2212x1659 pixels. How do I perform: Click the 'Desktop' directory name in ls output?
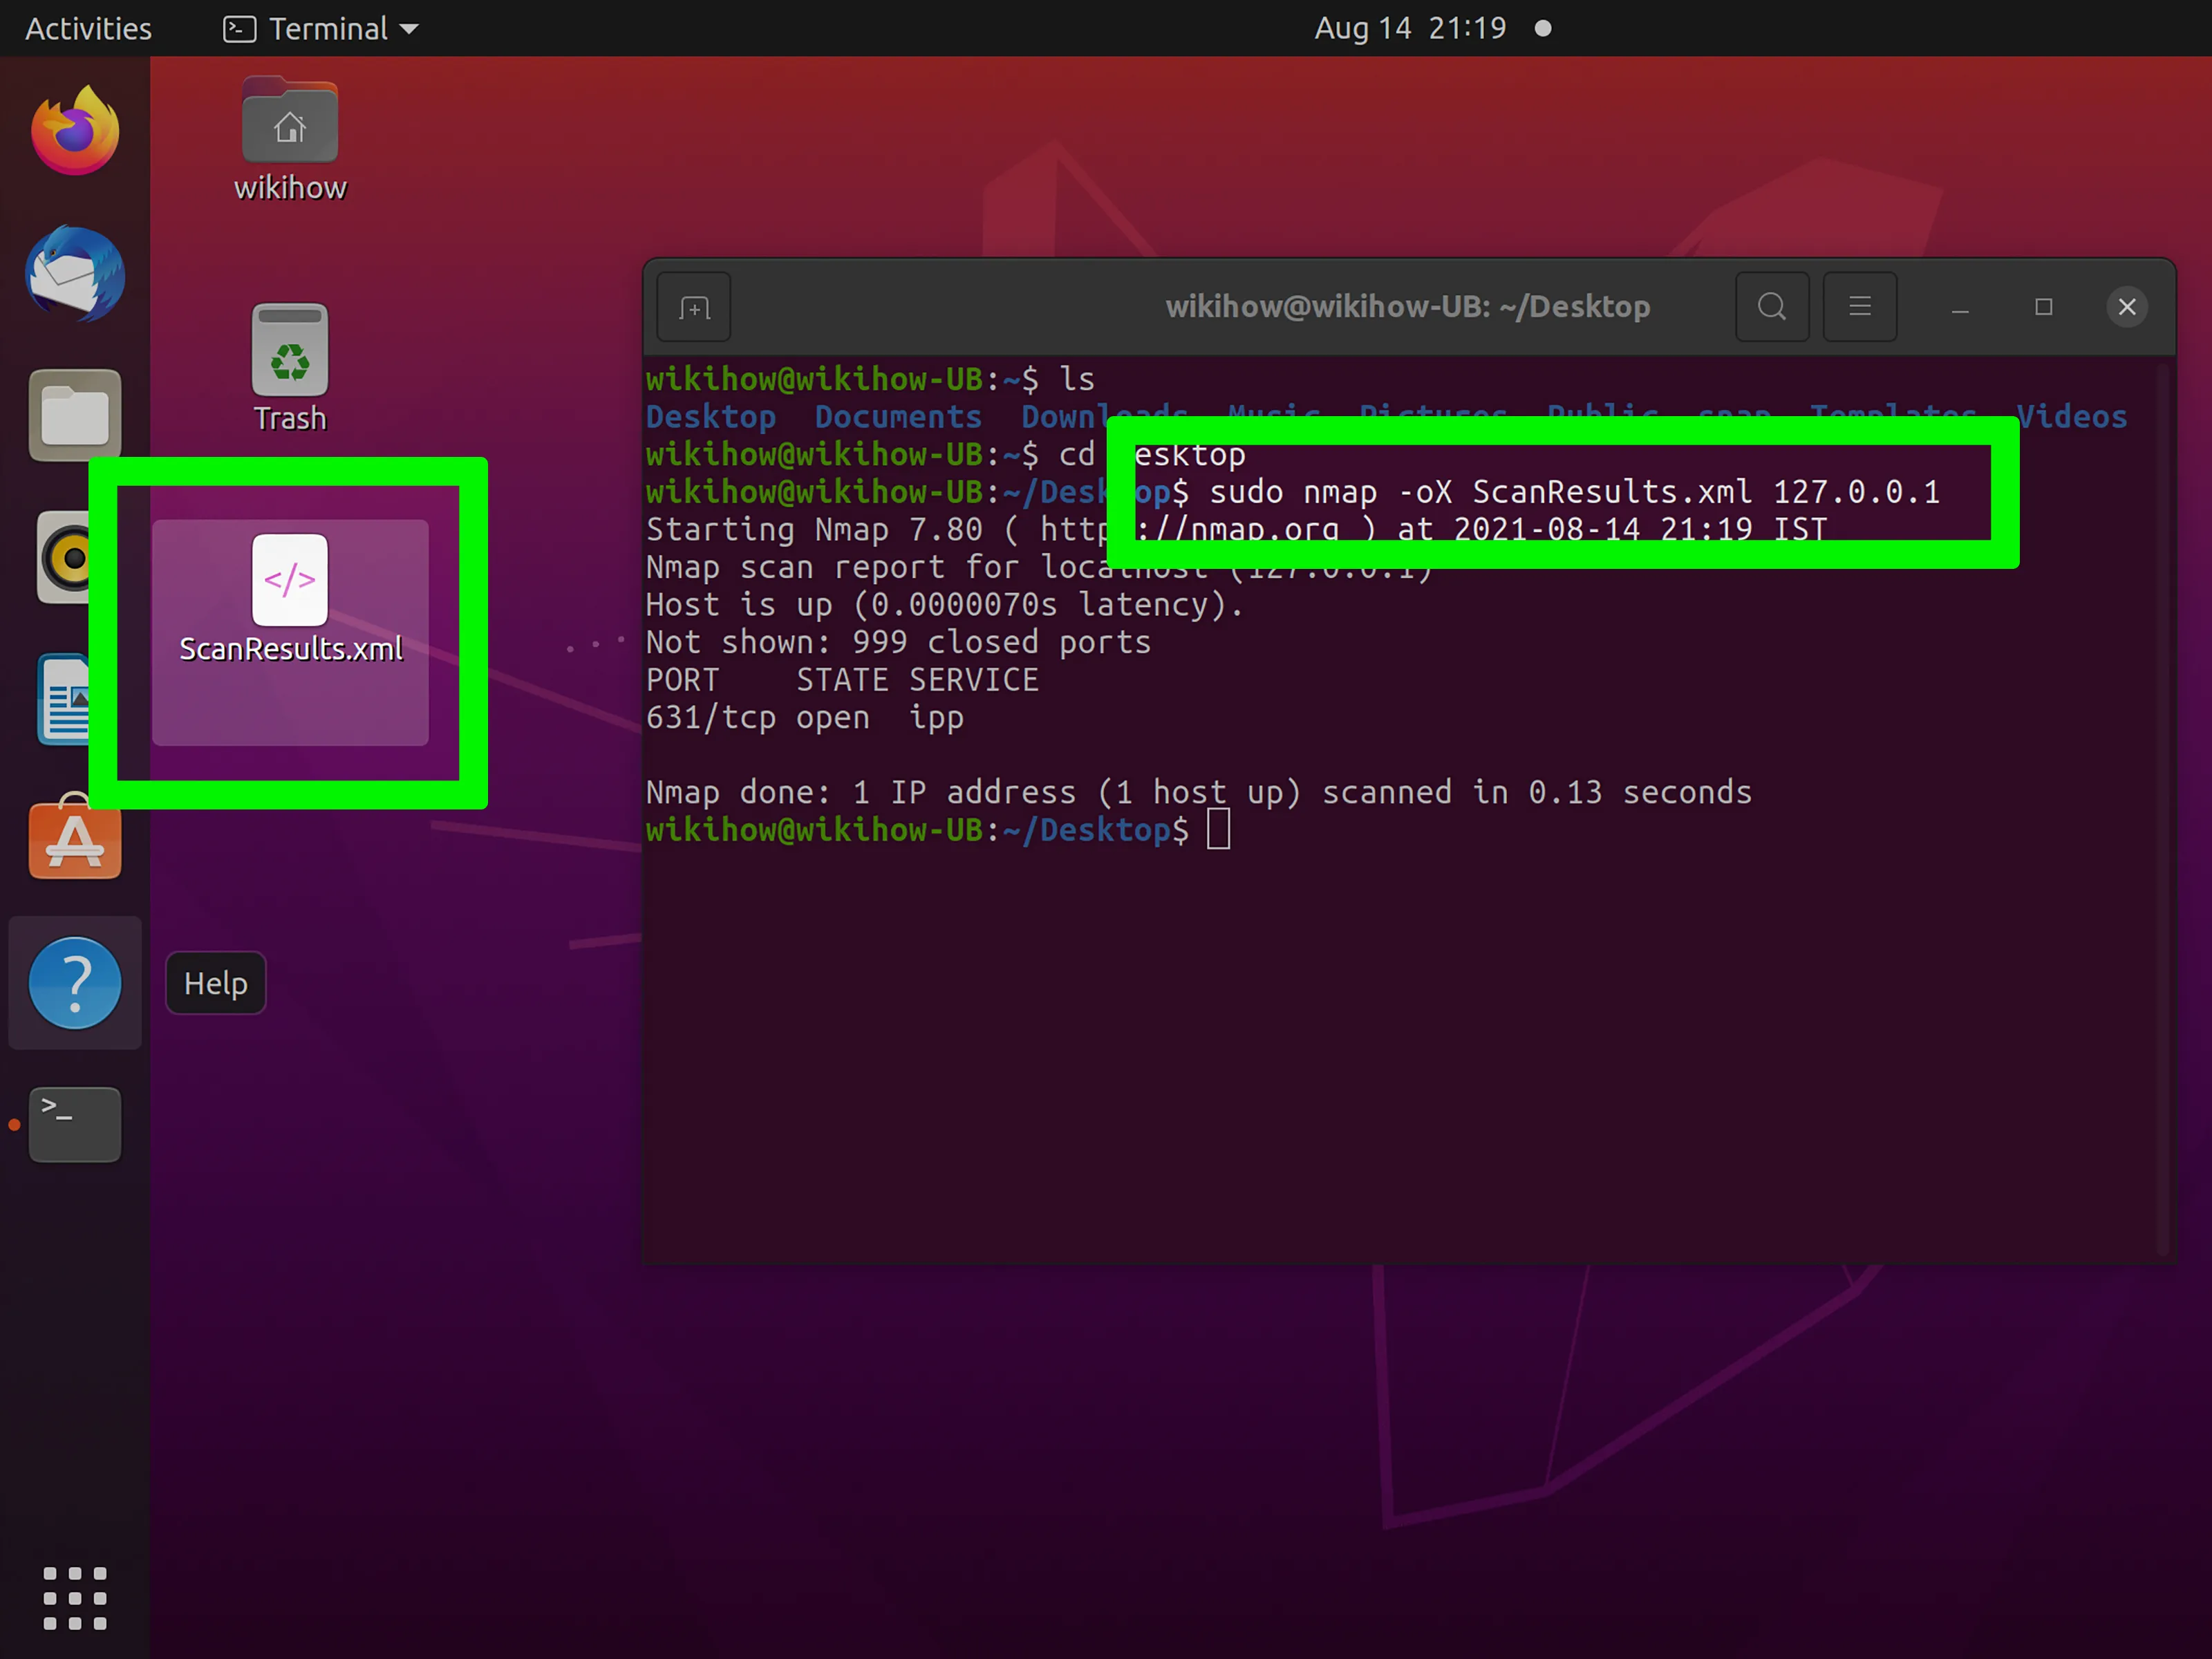click(x=711, y=417)
